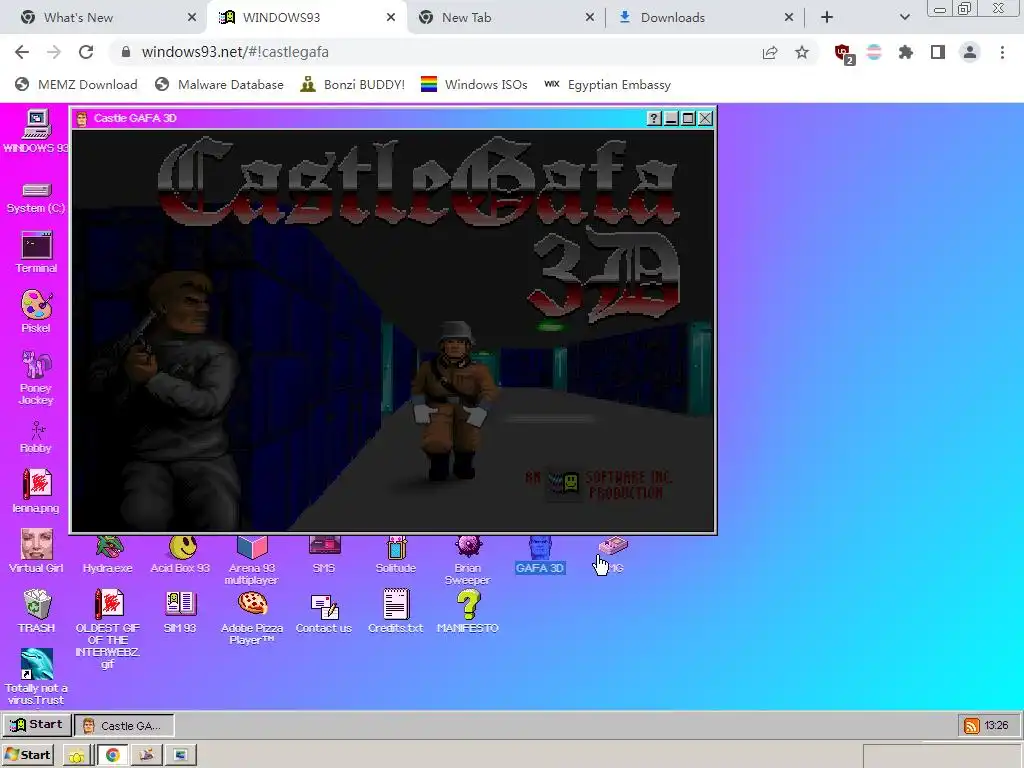Launch the Terminal desktop icon
This screenshot has width=1024, height=768.
[36, 252]
